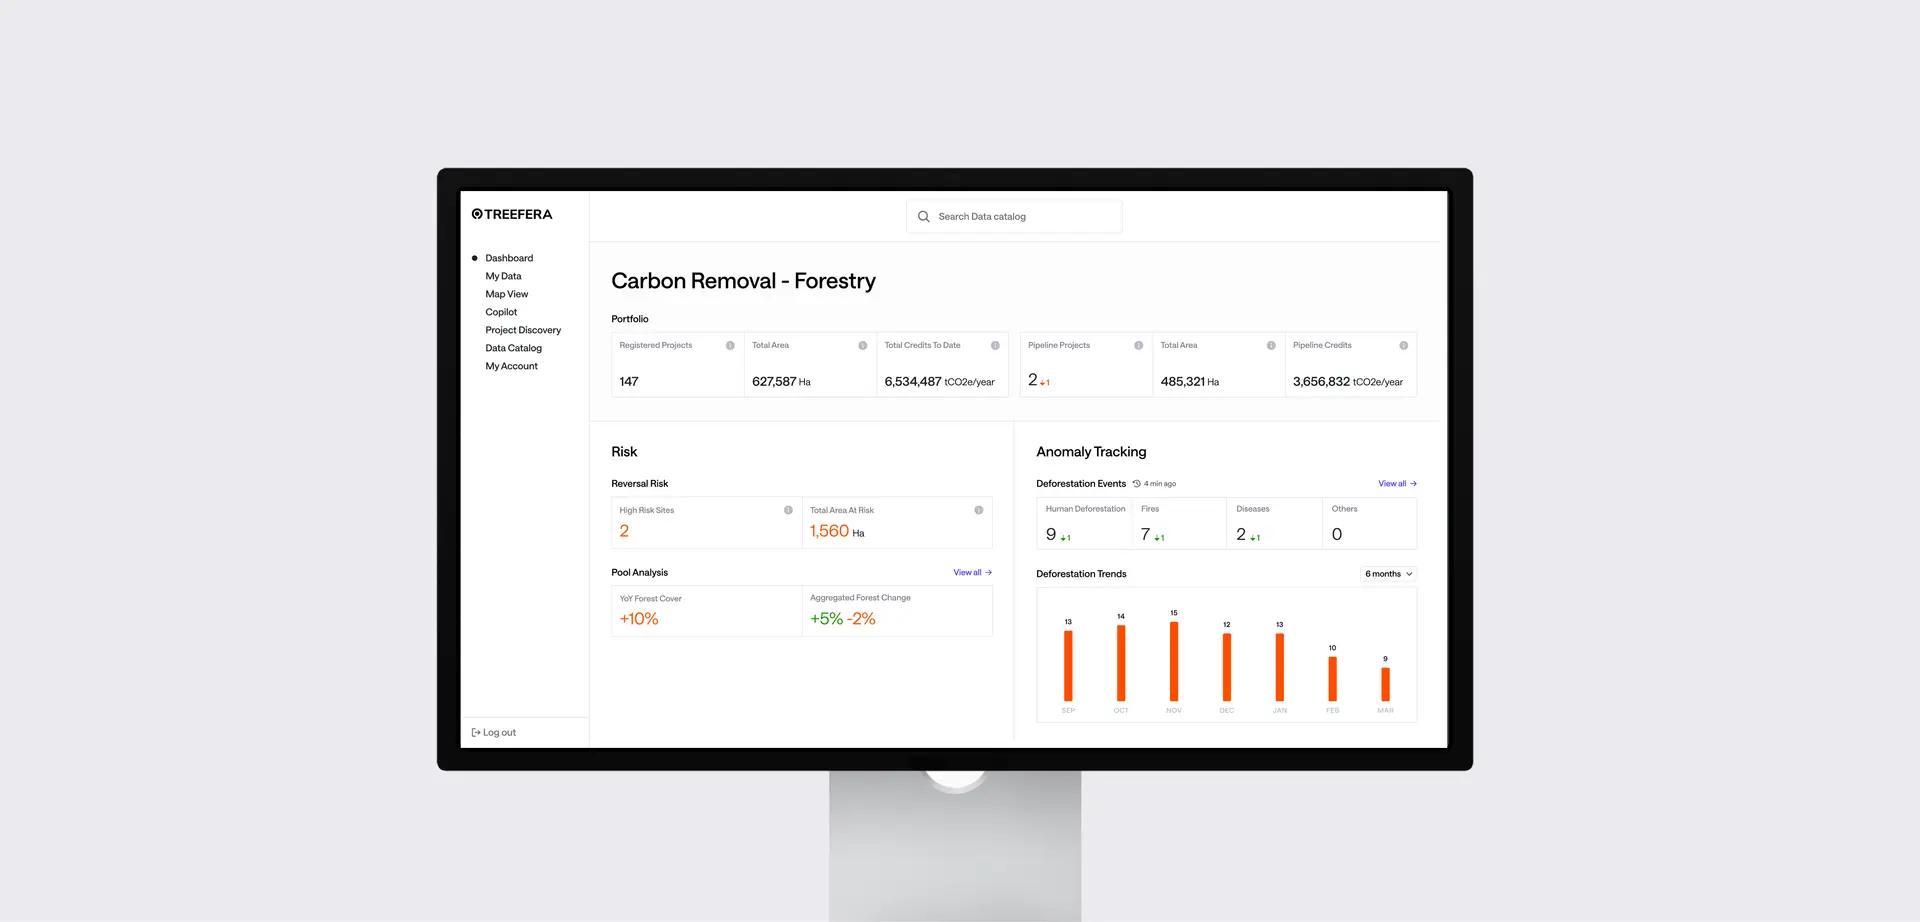Click the +10% YoY Forest Cover value
1920x922 pixels.
639,619
